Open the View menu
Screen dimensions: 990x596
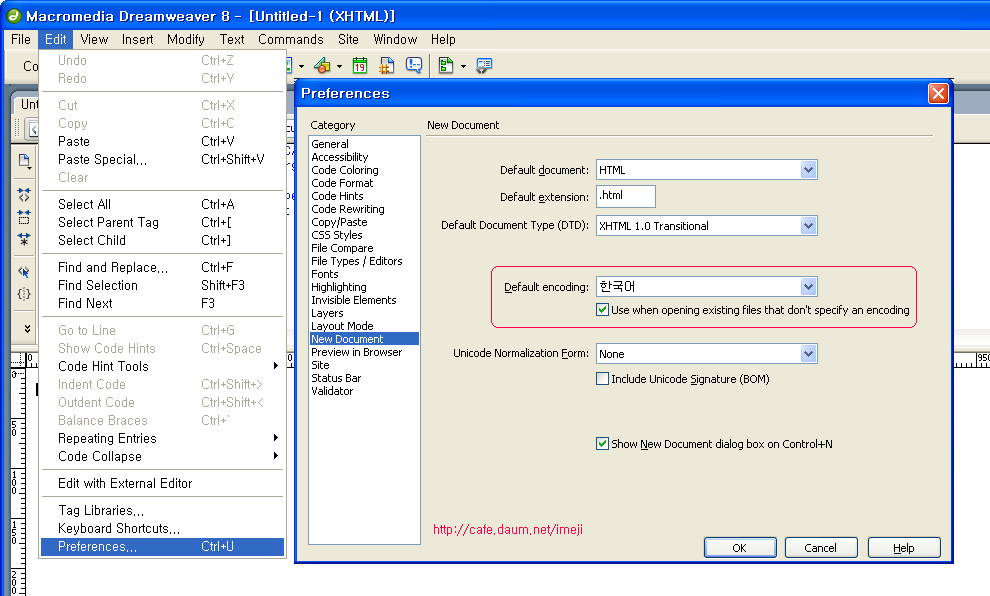[x=94, y=39]
